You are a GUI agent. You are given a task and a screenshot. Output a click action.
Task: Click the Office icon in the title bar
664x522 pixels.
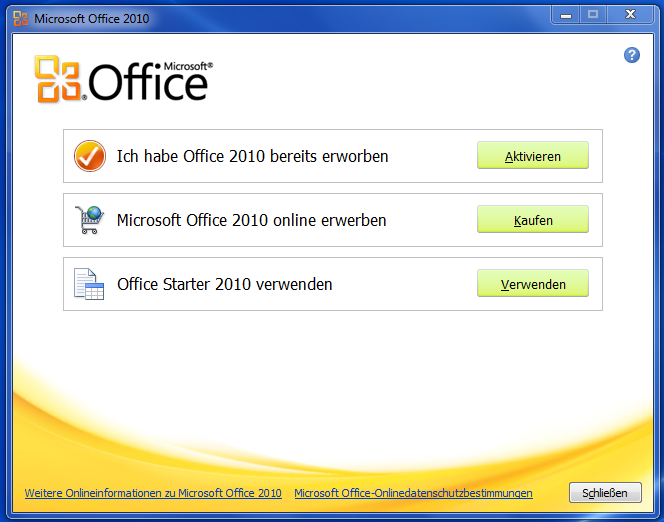(20, 17)
